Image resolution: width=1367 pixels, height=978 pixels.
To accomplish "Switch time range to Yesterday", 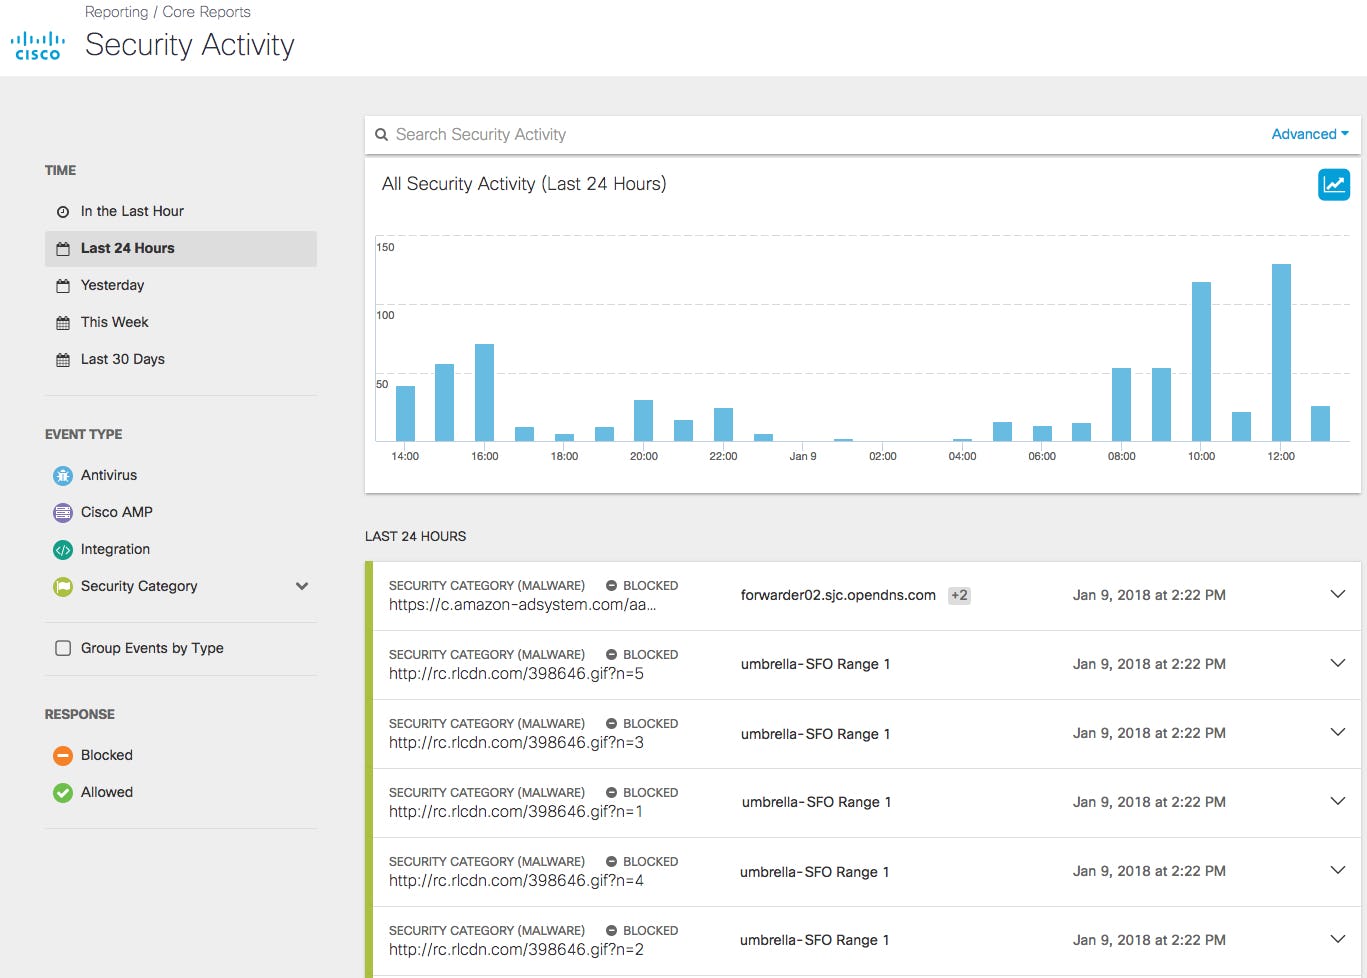I will [x=110, y=285].
